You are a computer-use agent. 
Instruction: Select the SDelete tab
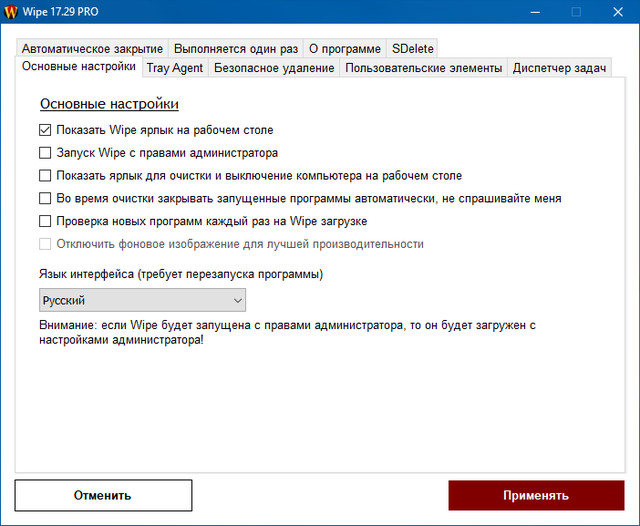[x=411, y=48]
